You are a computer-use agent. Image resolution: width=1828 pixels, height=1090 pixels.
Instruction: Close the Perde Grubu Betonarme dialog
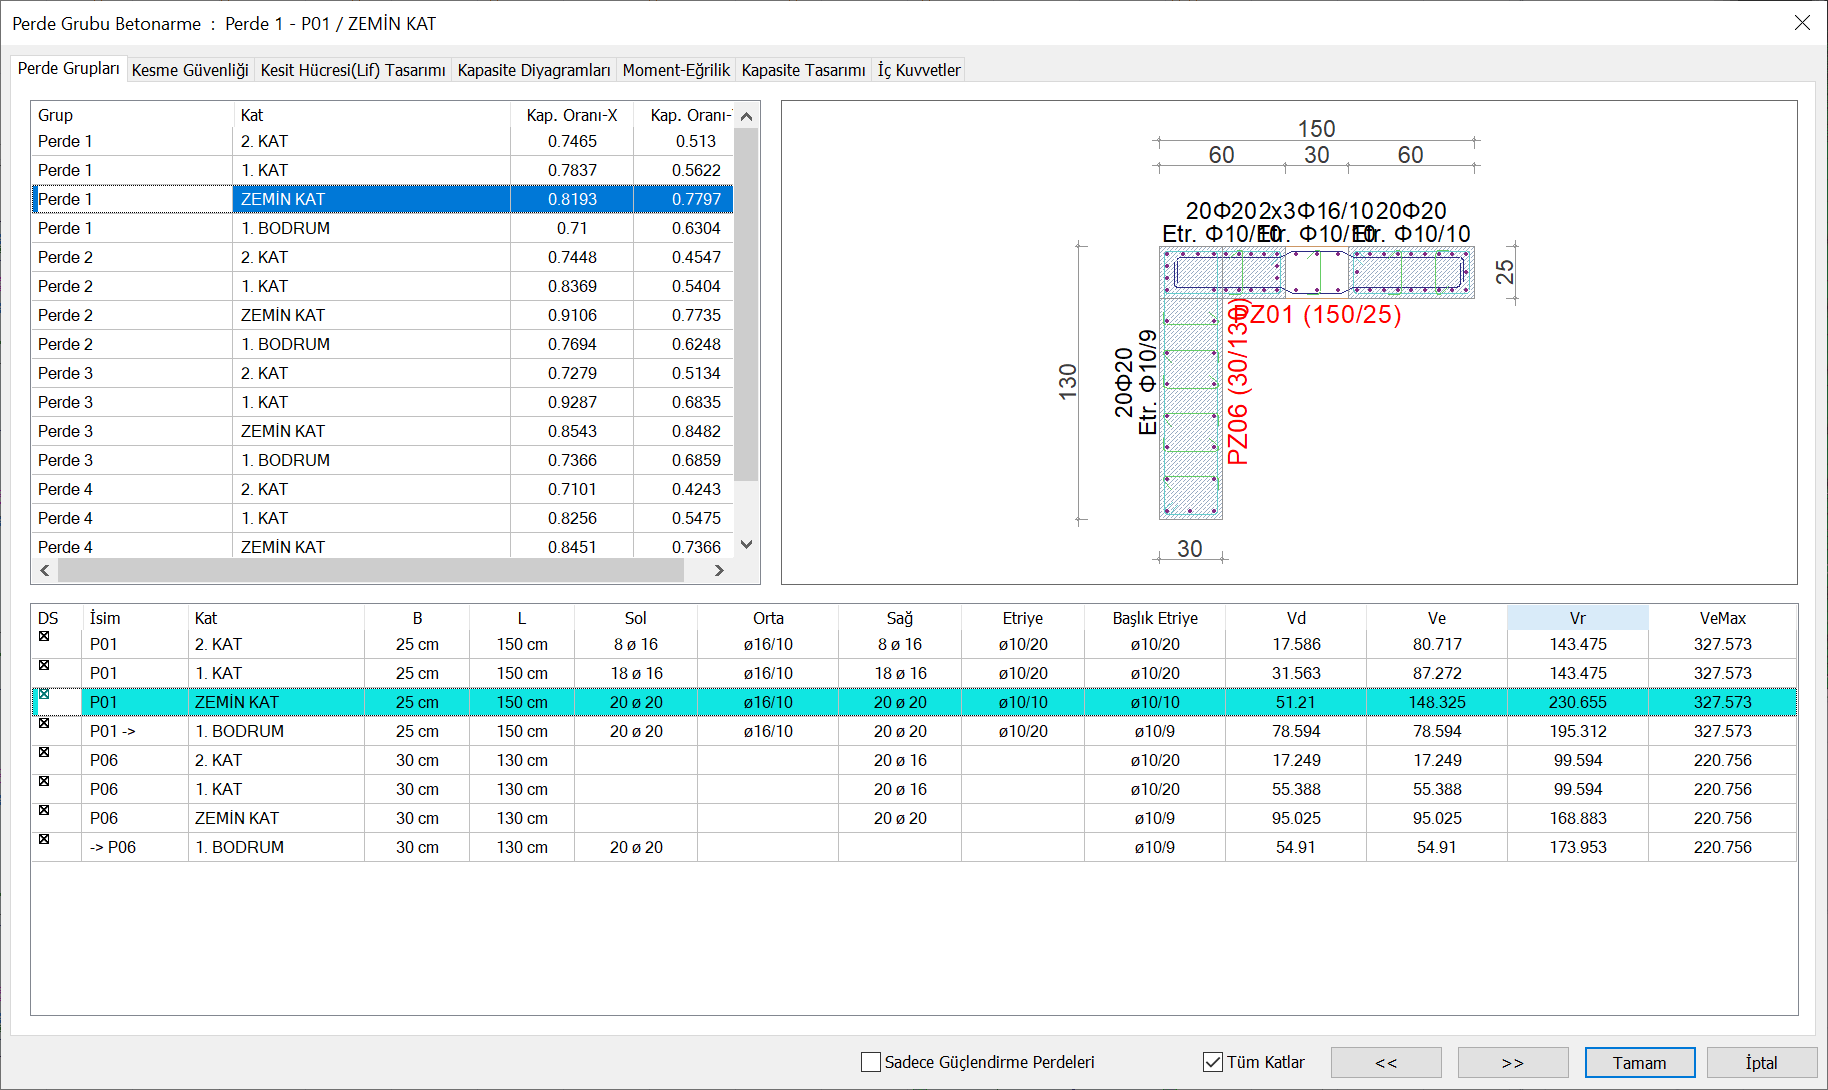point(1802,22)
